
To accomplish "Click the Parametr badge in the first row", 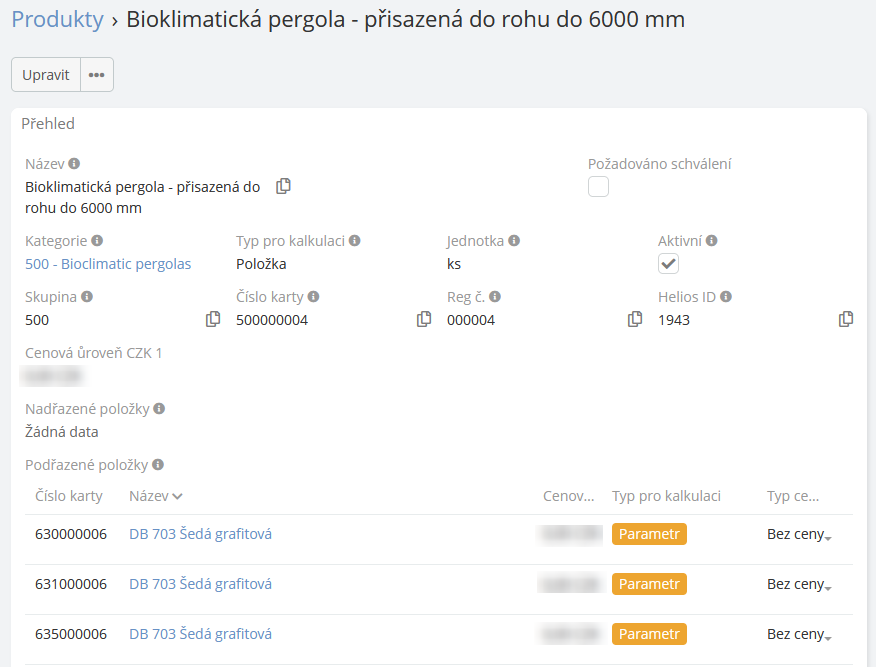I will (649, 534).
